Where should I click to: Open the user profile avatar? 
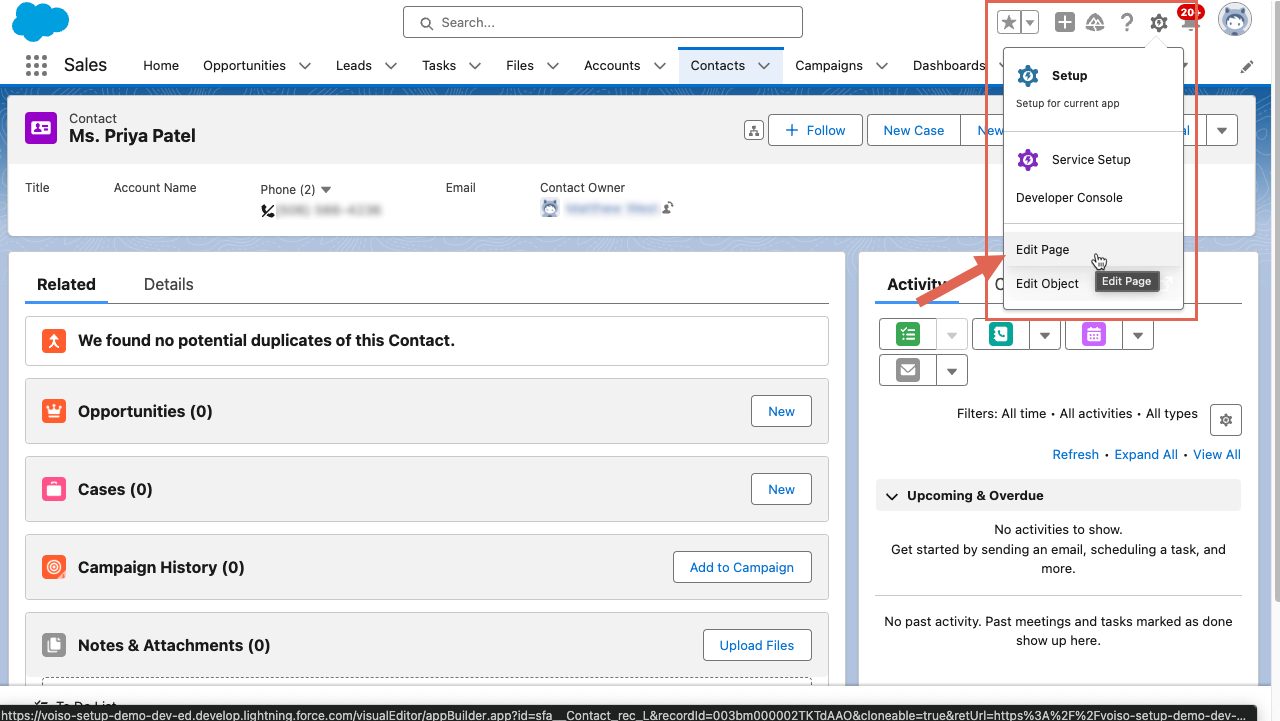[x=1235, y=20]
